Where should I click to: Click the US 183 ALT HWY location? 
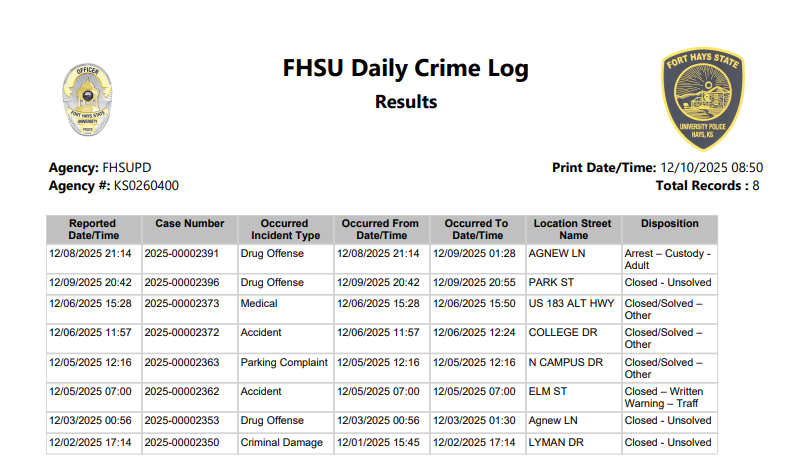click(570, 304)
